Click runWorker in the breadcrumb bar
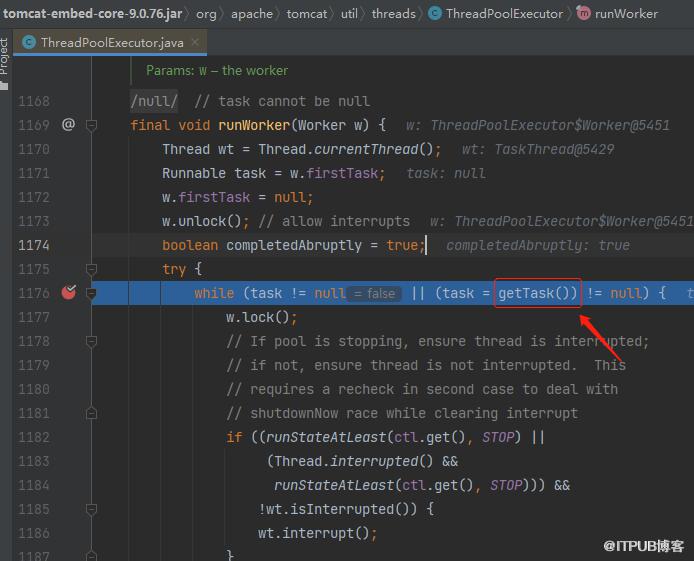The height and width of the screenshot is (561, 694). 626,14
